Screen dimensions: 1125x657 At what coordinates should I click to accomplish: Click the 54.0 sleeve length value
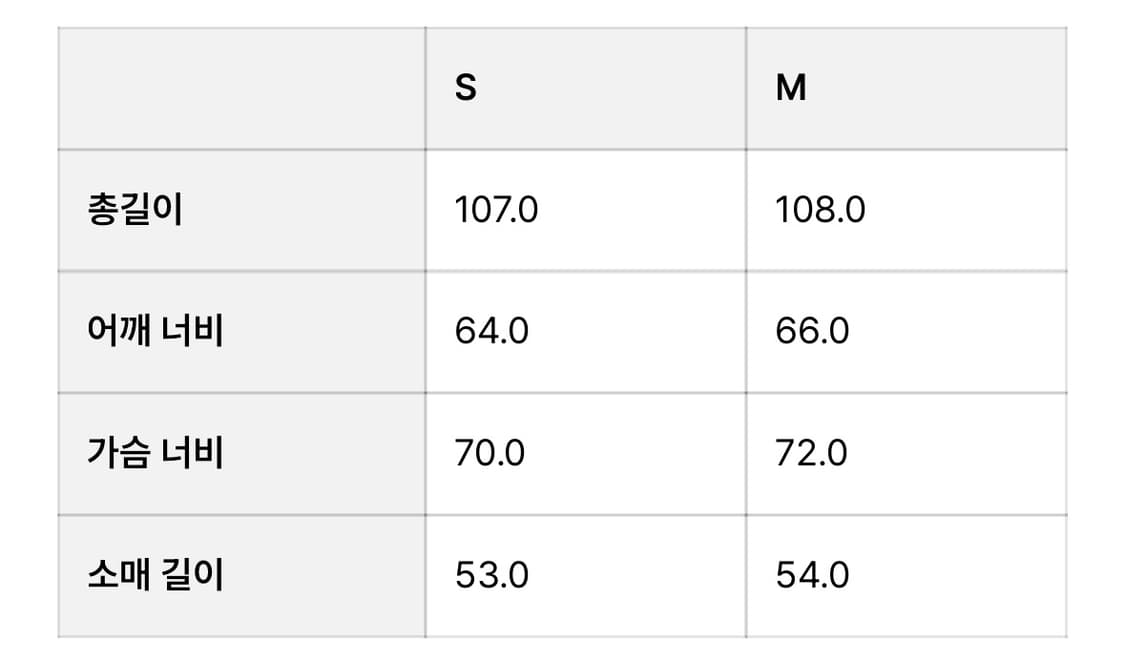(812, 575)
